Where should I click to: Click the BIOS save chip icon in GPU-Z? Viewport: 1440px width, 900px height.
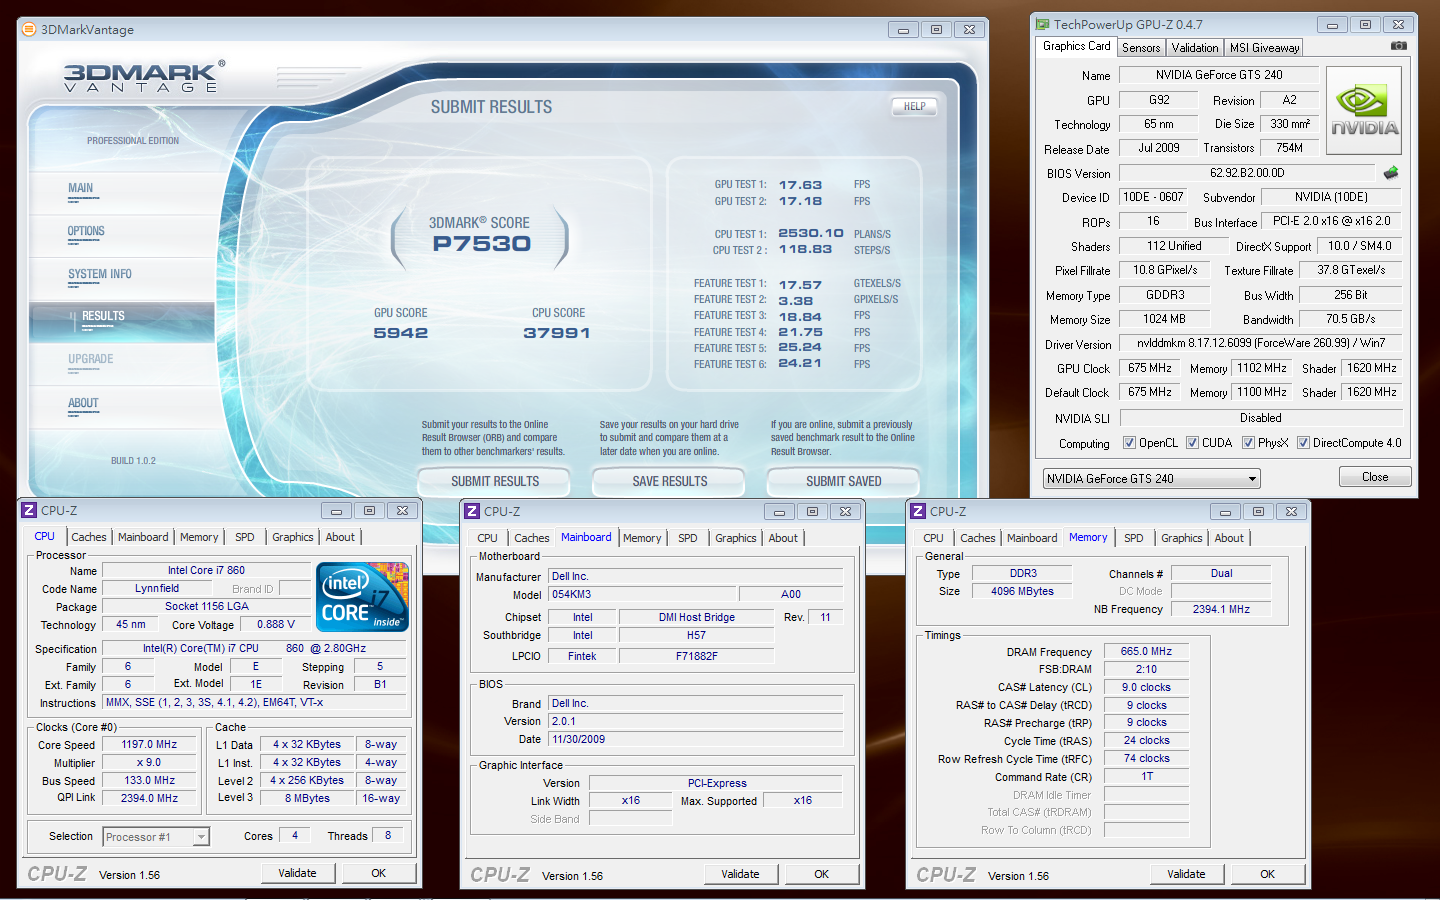point(1390,173)
